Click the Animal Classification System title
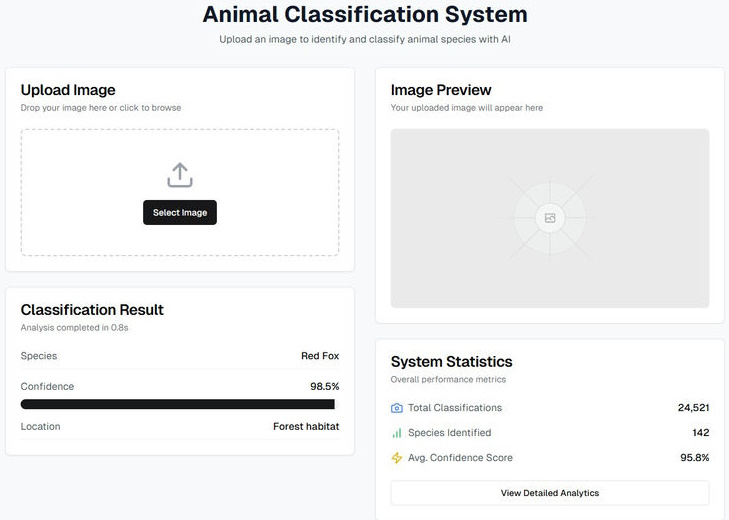 pos(365,15)
